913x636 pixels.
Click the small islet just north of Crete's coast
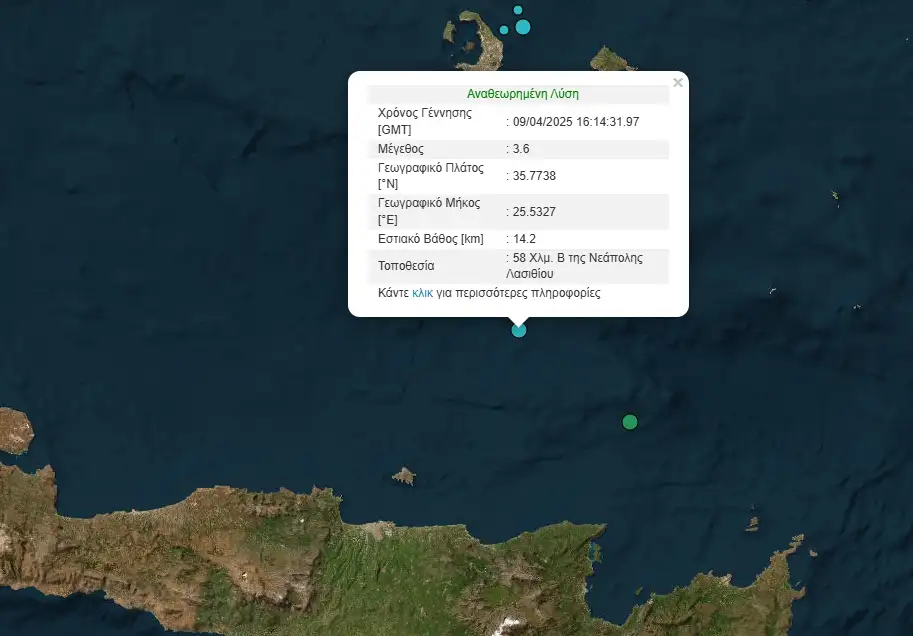point(404,476)
